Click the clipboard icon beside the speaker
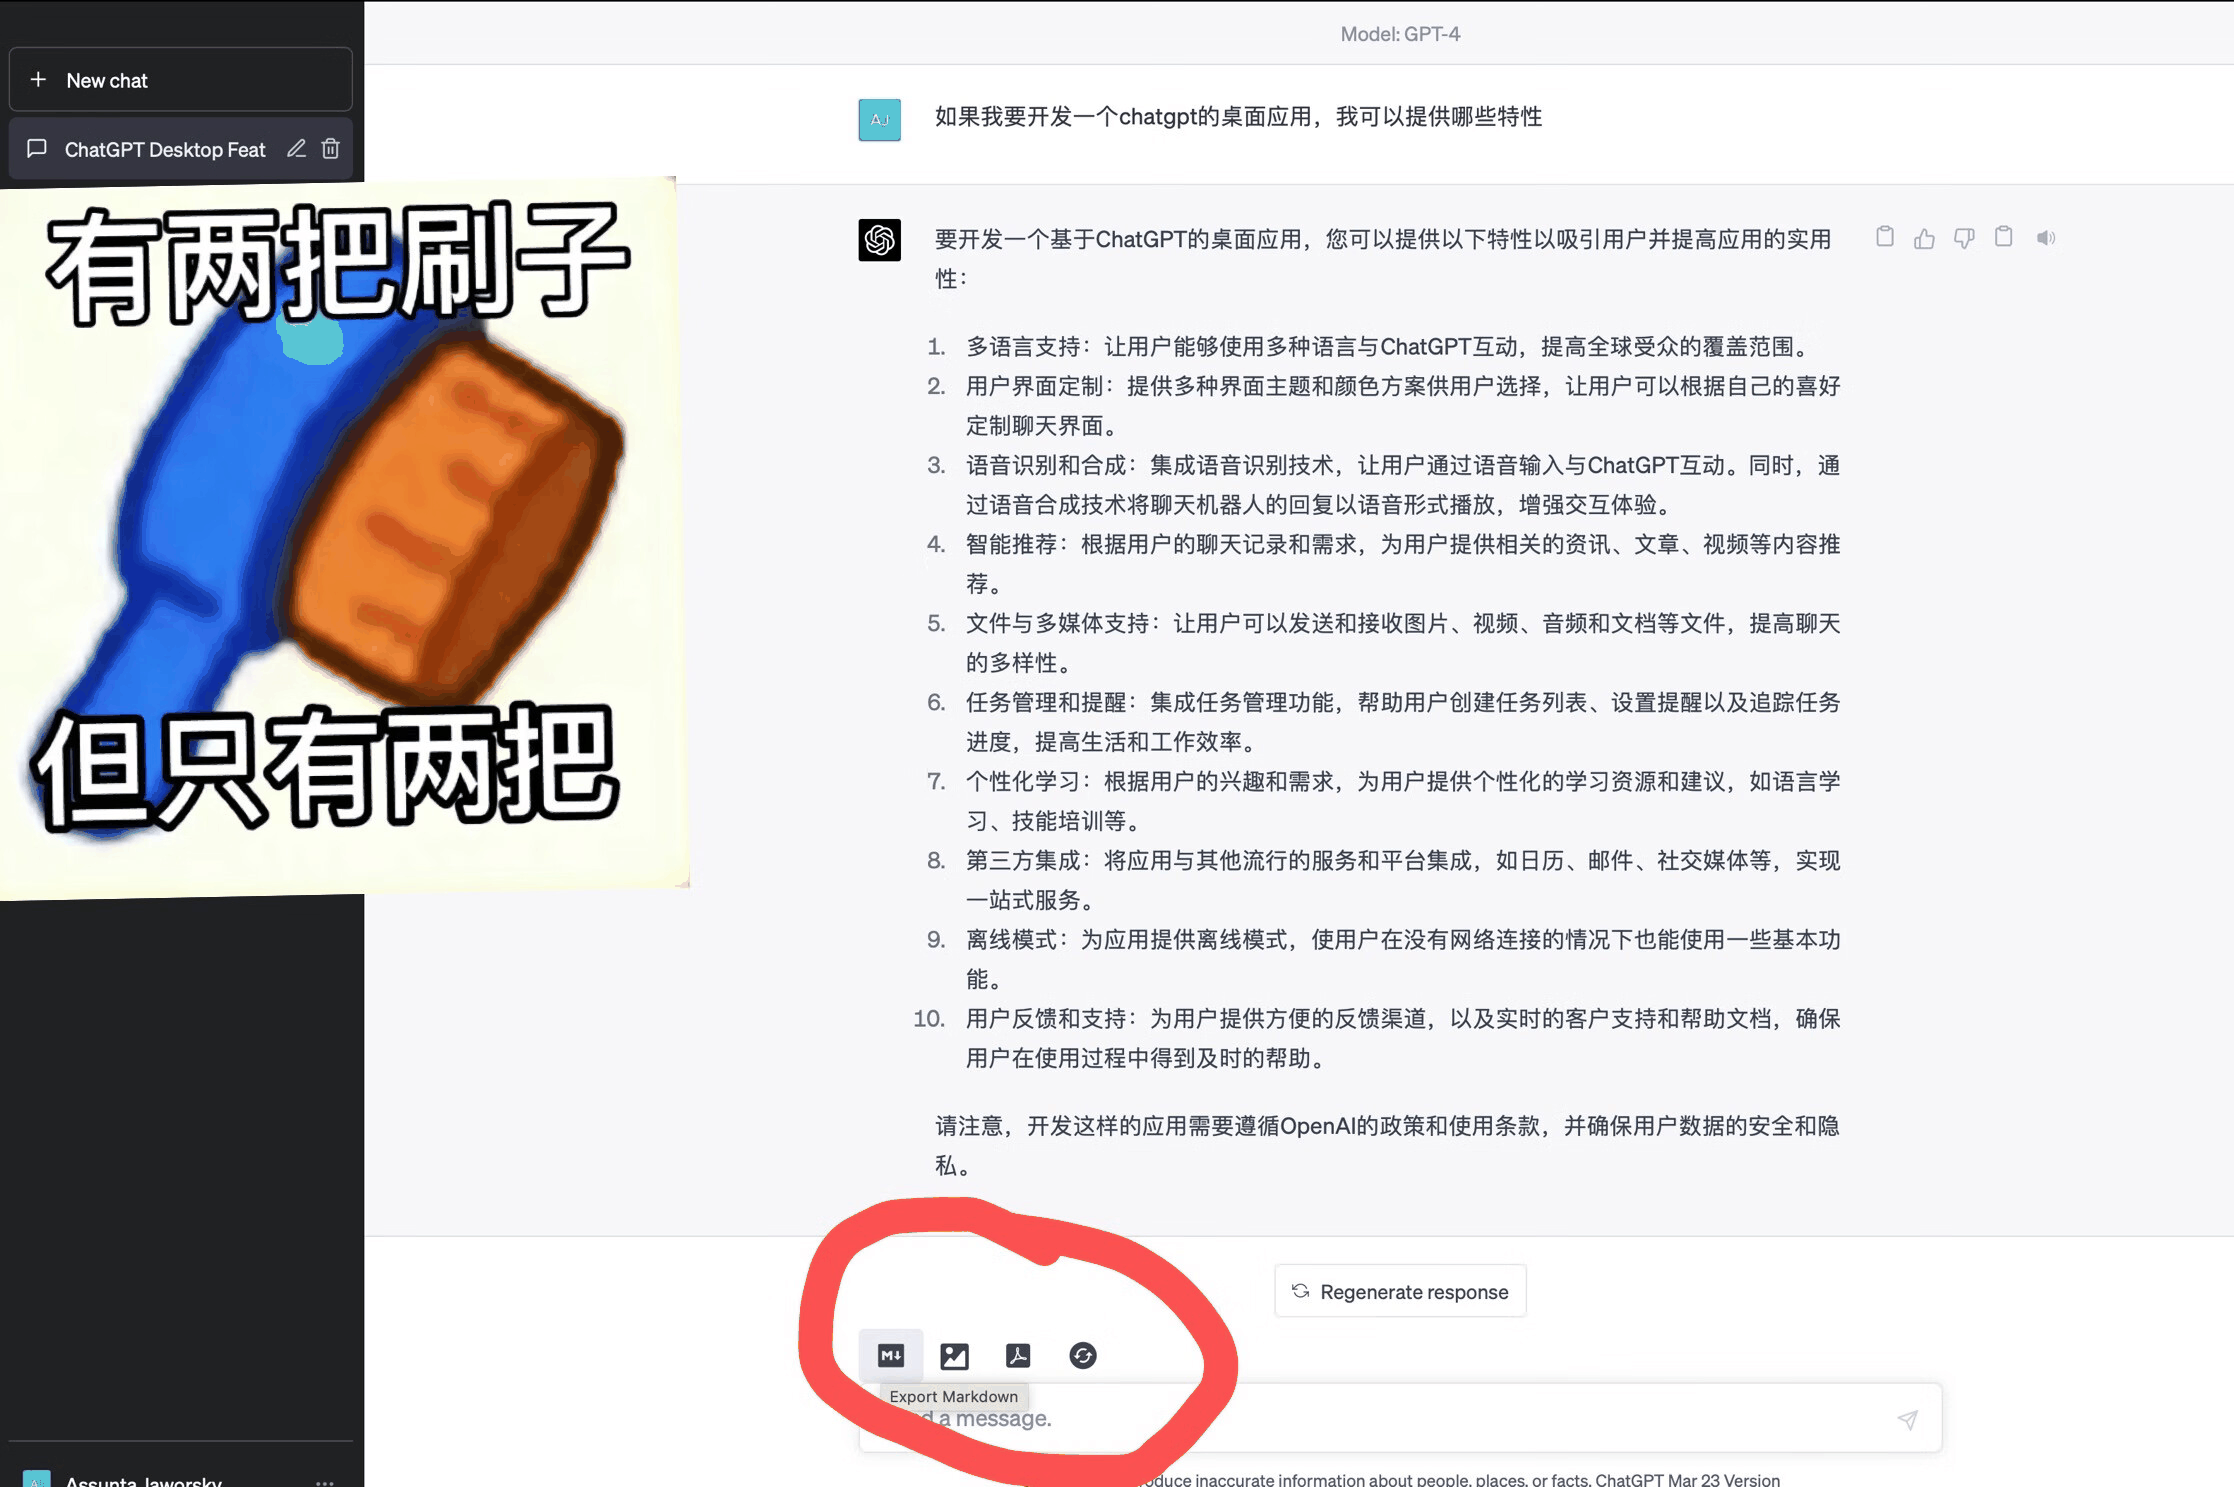Image resolution: width=2234 pixels, height=1487 pixels. [x=2004, y=237]
